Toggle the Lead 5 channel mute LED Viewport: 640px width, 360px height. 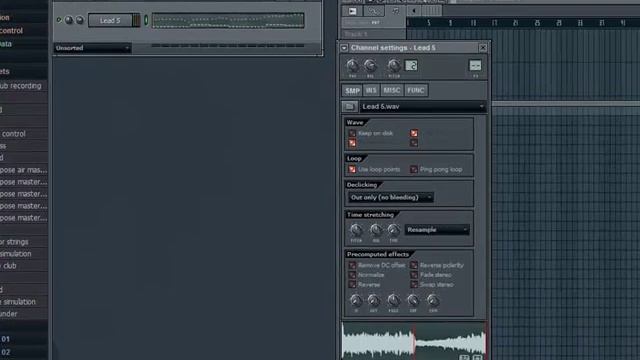coord(59,20)
